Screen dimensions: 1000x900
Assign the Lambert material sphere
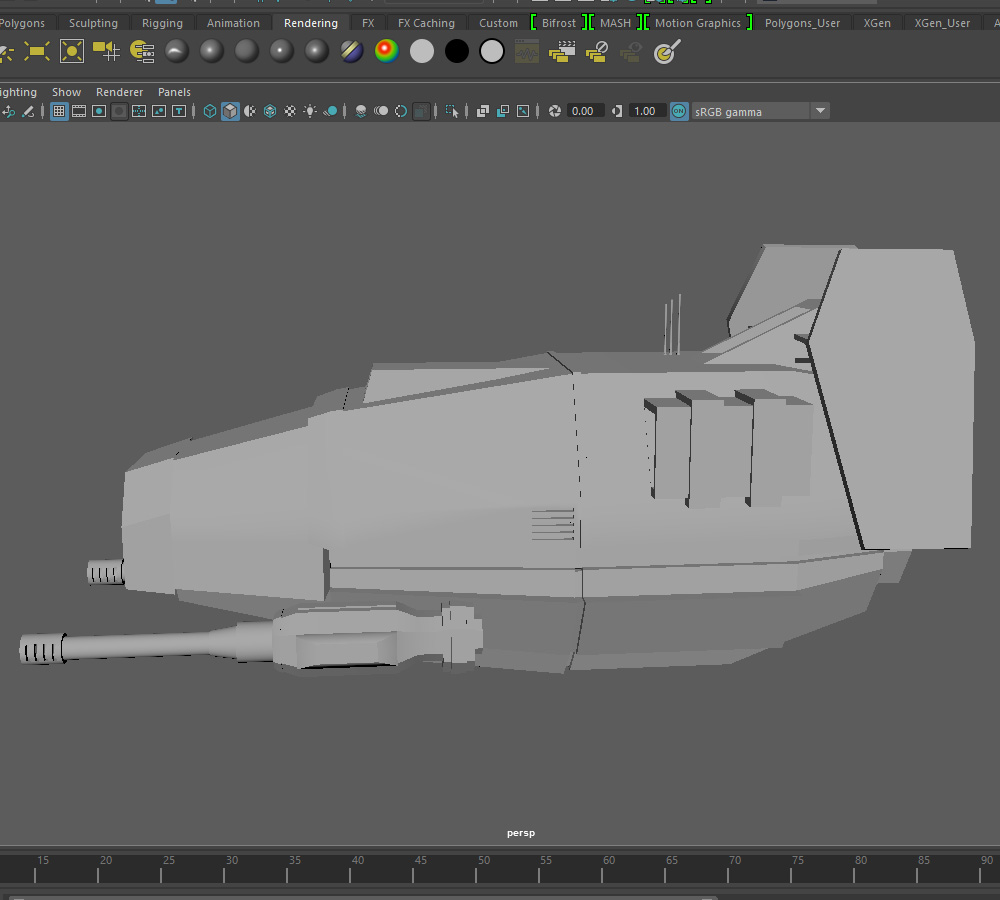tap(247, 51)
